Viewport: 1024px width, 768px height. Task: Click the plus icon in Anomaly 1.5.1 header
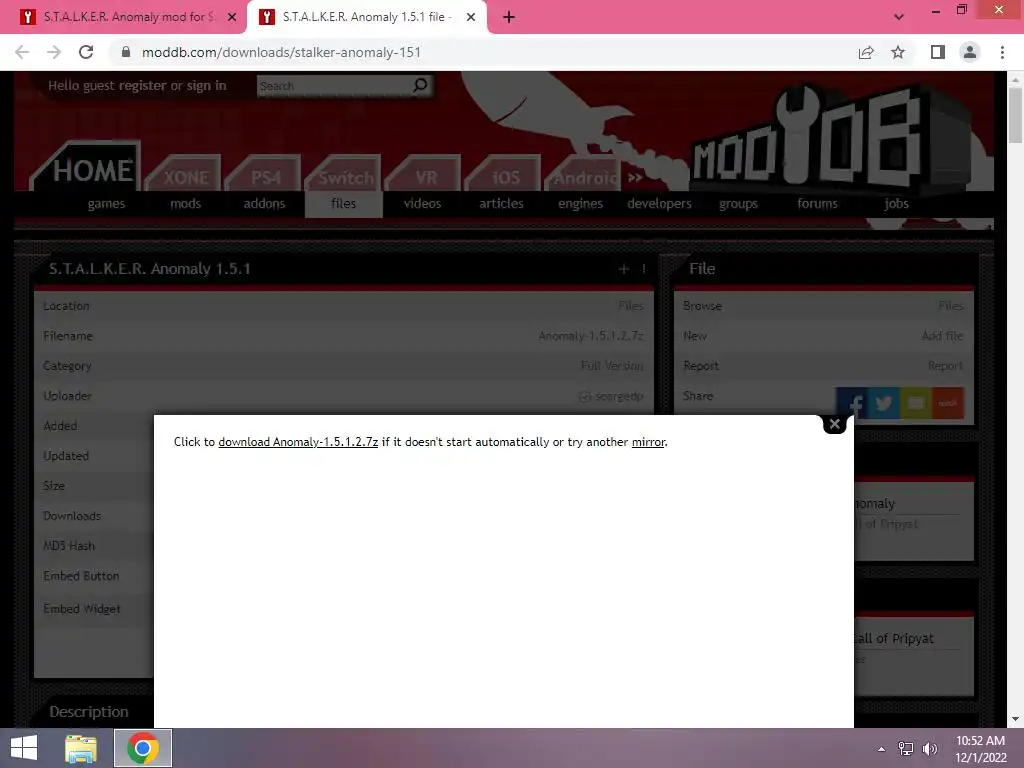pos(624,269)
